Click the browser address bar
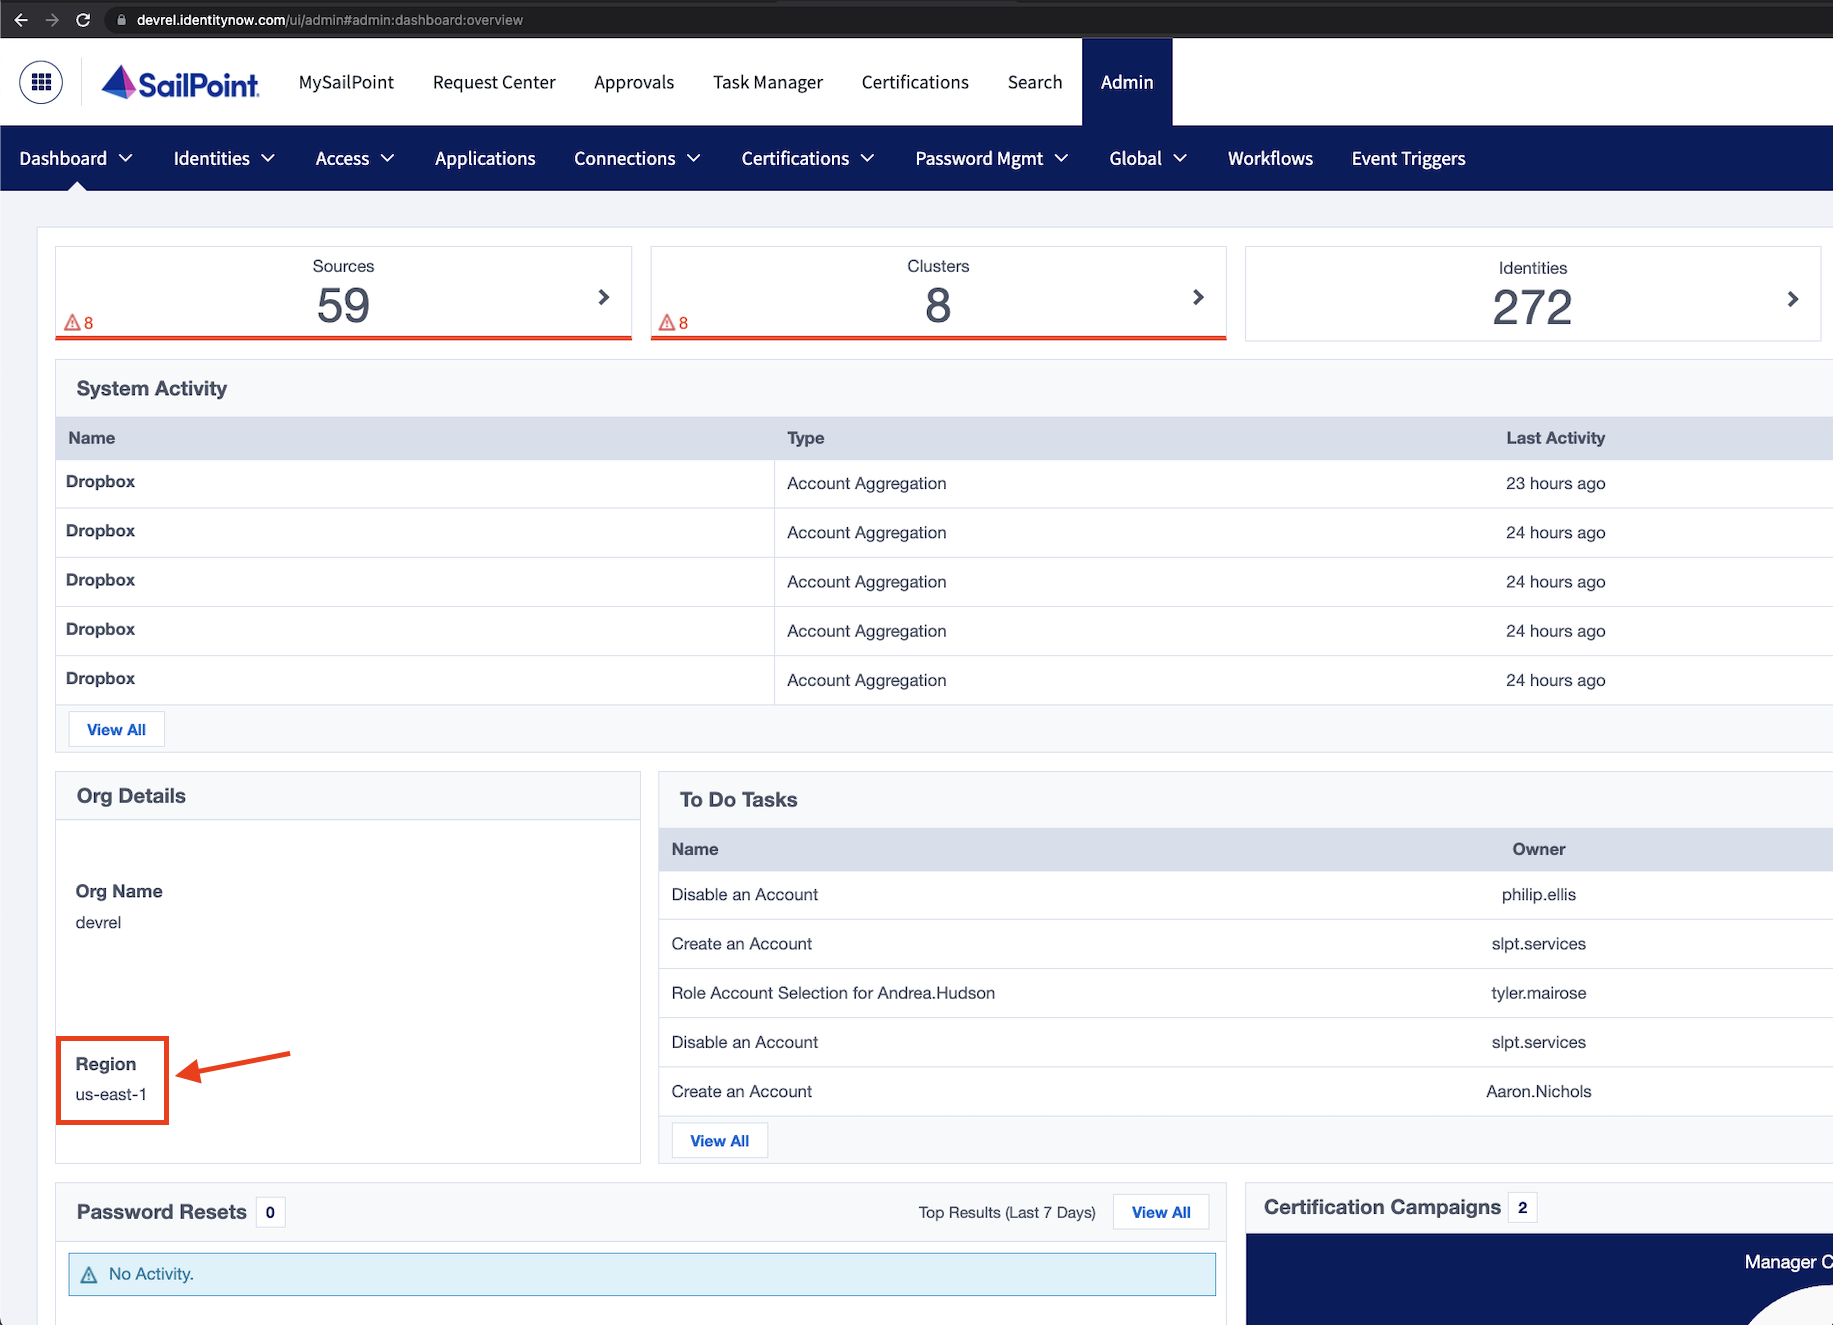 329,20
